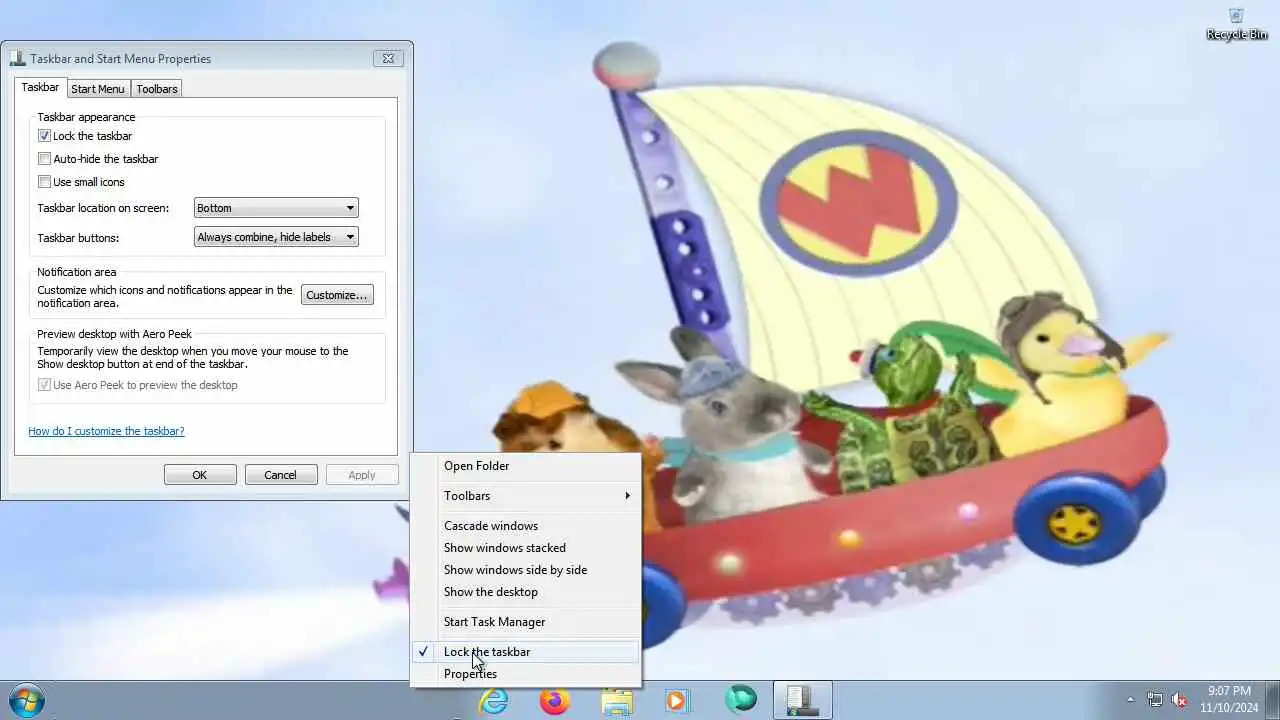This screenshot has height=720, width=1280.
Task: Close Taskbar and Start Menu Properties dialog
Action: point(388,58)
